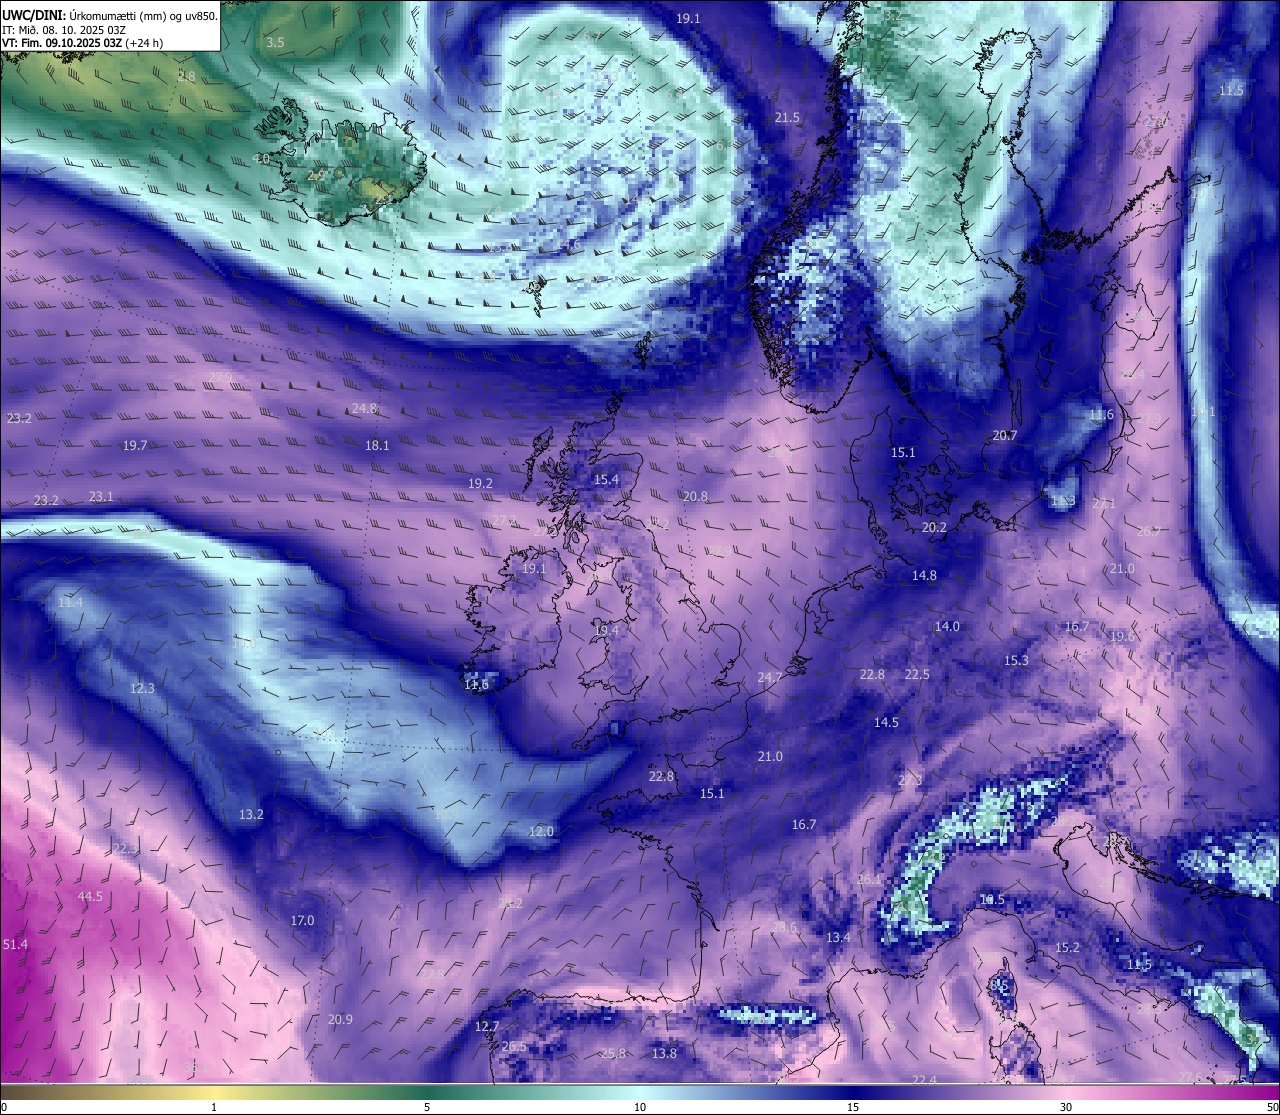This screenshot has width=1280, height=1115.
Task: Click the 15.4 value over Scotland
Action: (606, 479)
